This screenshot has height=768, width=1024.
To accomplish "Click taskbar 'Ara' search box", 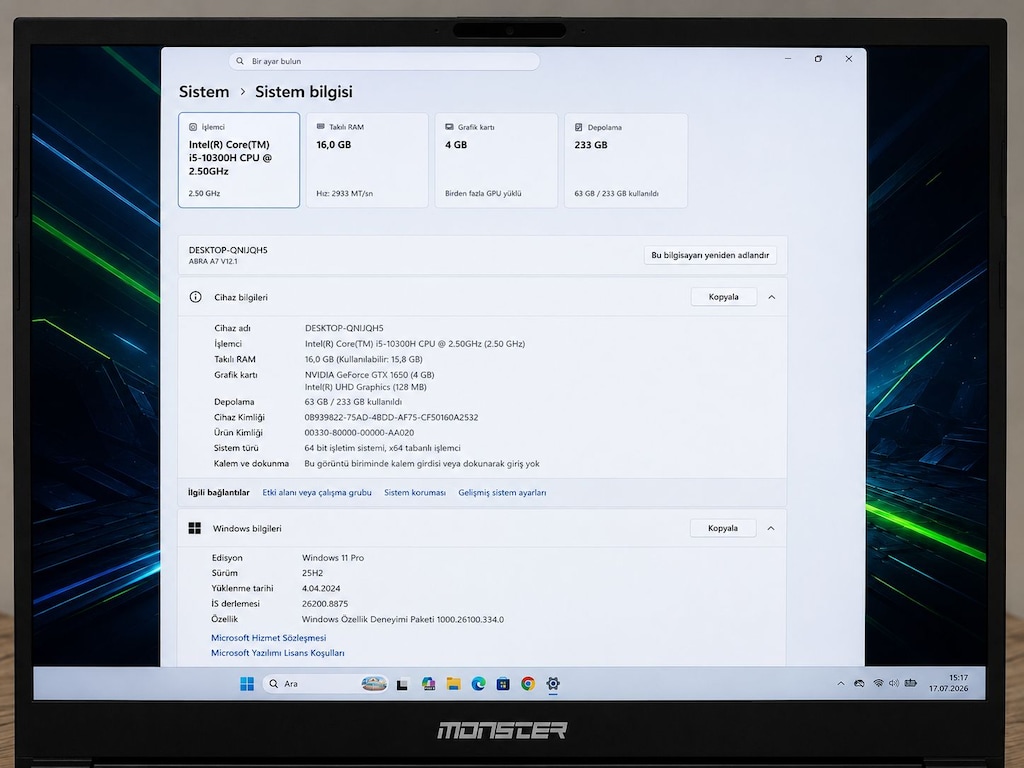I will (x=325, y=684).
